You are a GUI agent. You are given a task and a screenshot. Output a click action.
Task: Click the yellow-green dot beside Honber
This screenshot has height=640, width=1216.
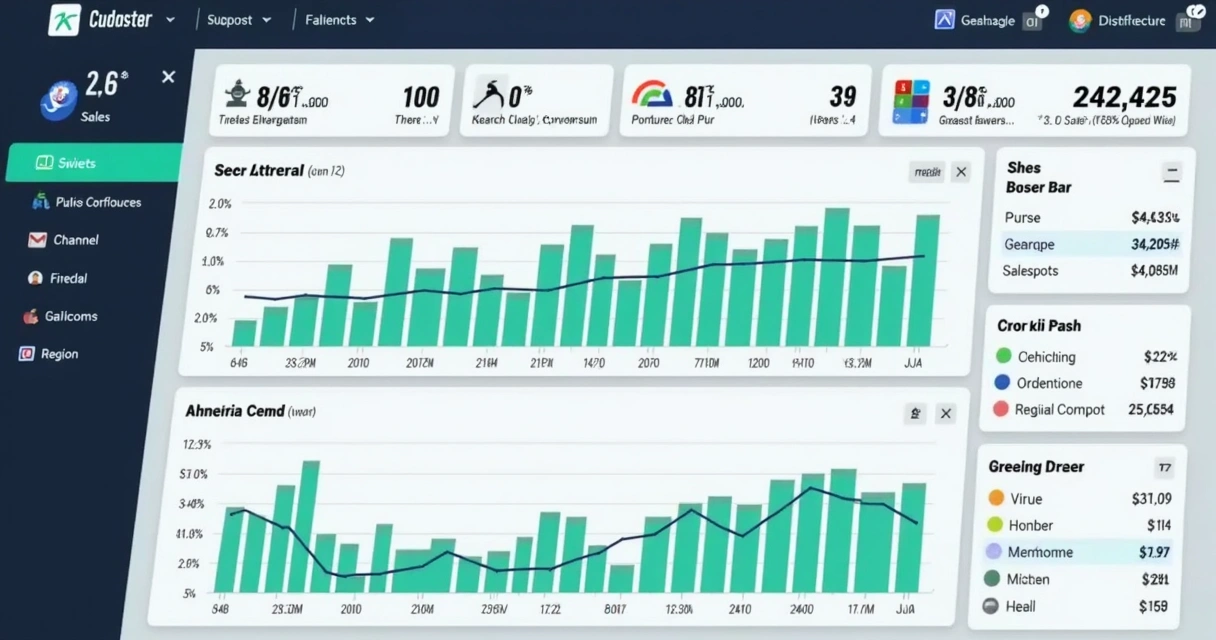pos(994,525)
